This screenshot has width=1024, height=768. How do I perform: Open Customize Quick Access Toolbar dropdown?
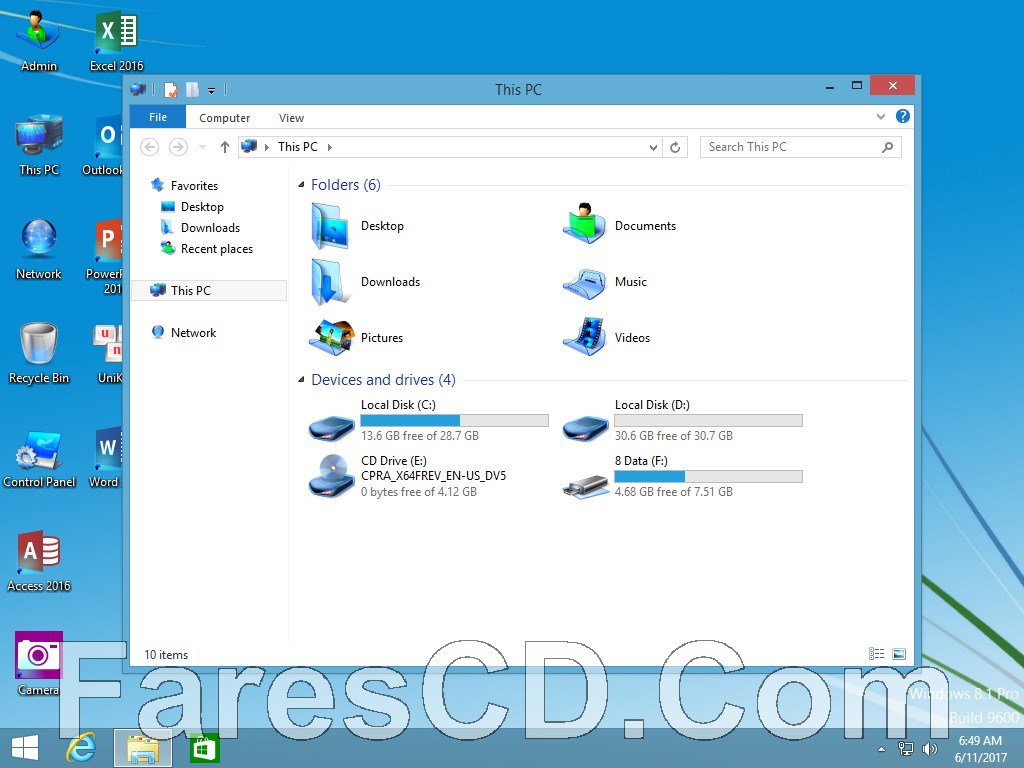(212, 91)
